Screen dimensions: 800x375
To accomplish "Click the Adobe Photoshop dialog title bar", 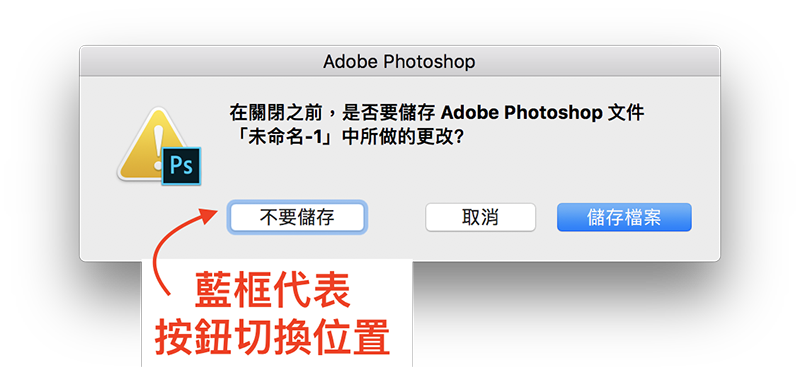I will coord(399,61).
